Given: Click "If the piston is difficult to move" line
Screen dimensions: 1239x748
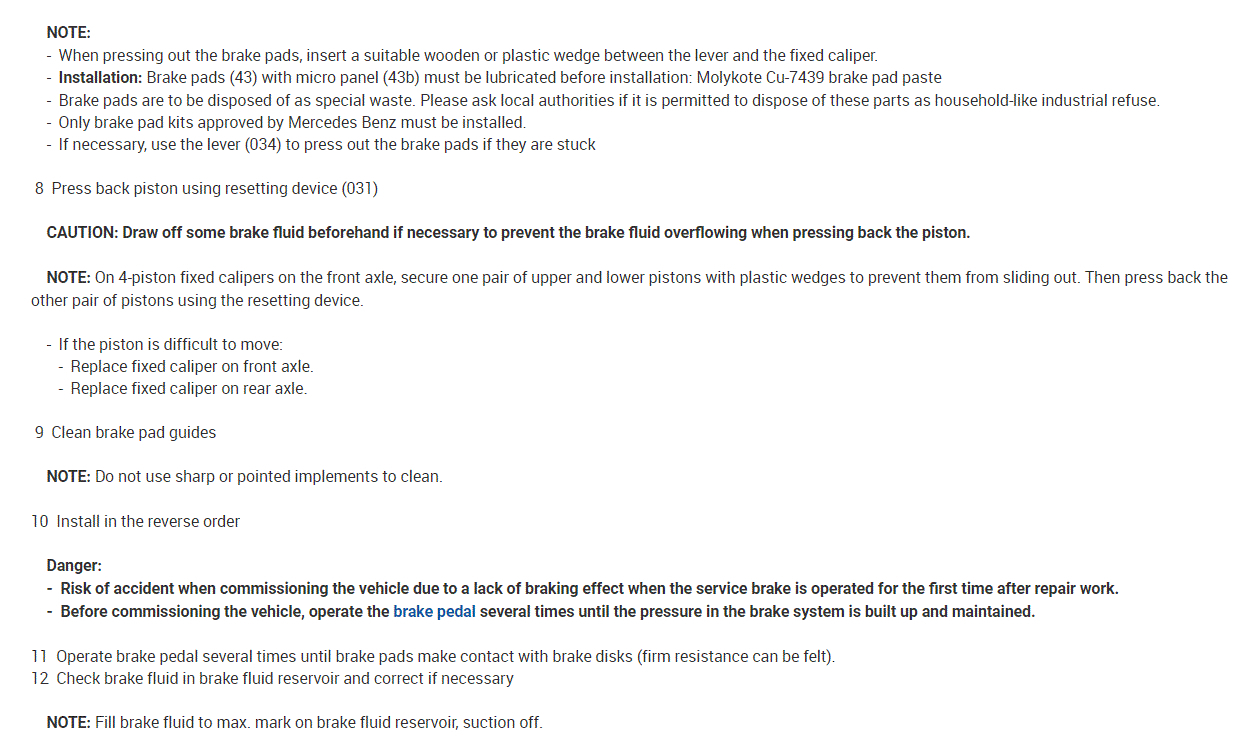Looking at the screenshot, I should click(x=170, y=344).
